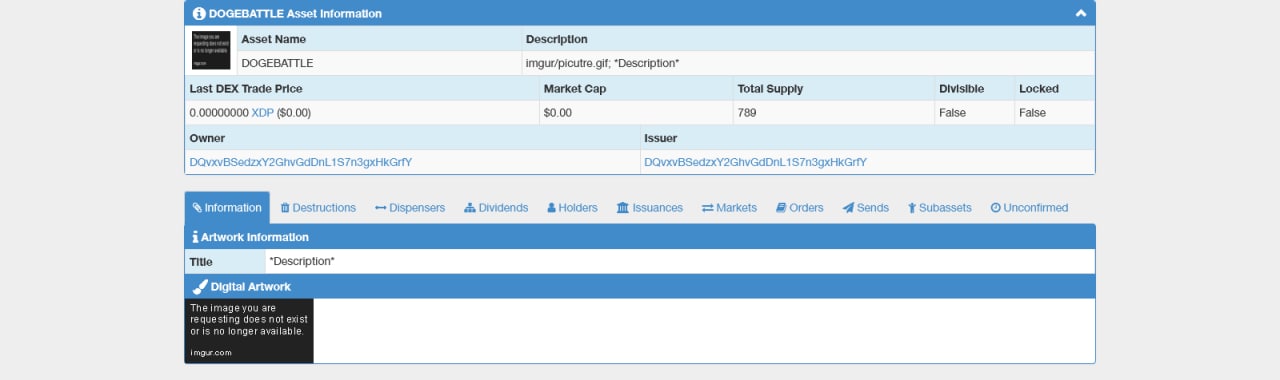Collapse the DOGEBATTLE Asset Information panel chevron
Viewport: 1280px width, 380px height.
pos(1080,14)
